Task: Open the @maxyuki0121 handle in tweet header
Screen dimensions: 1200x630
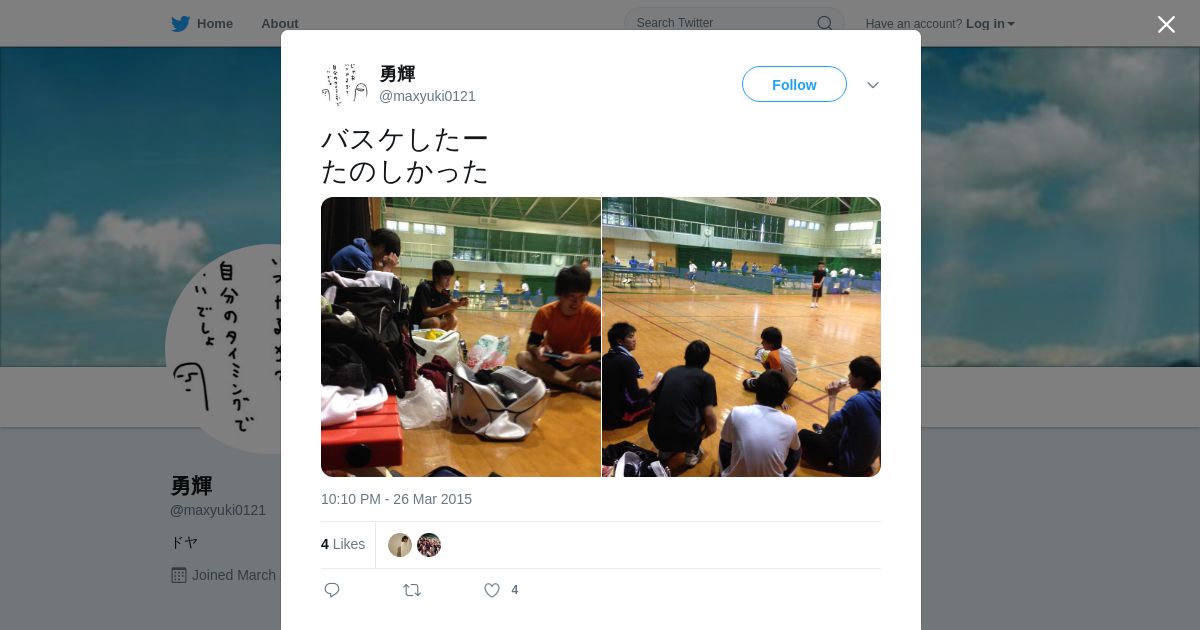Action: pos(427,96)
